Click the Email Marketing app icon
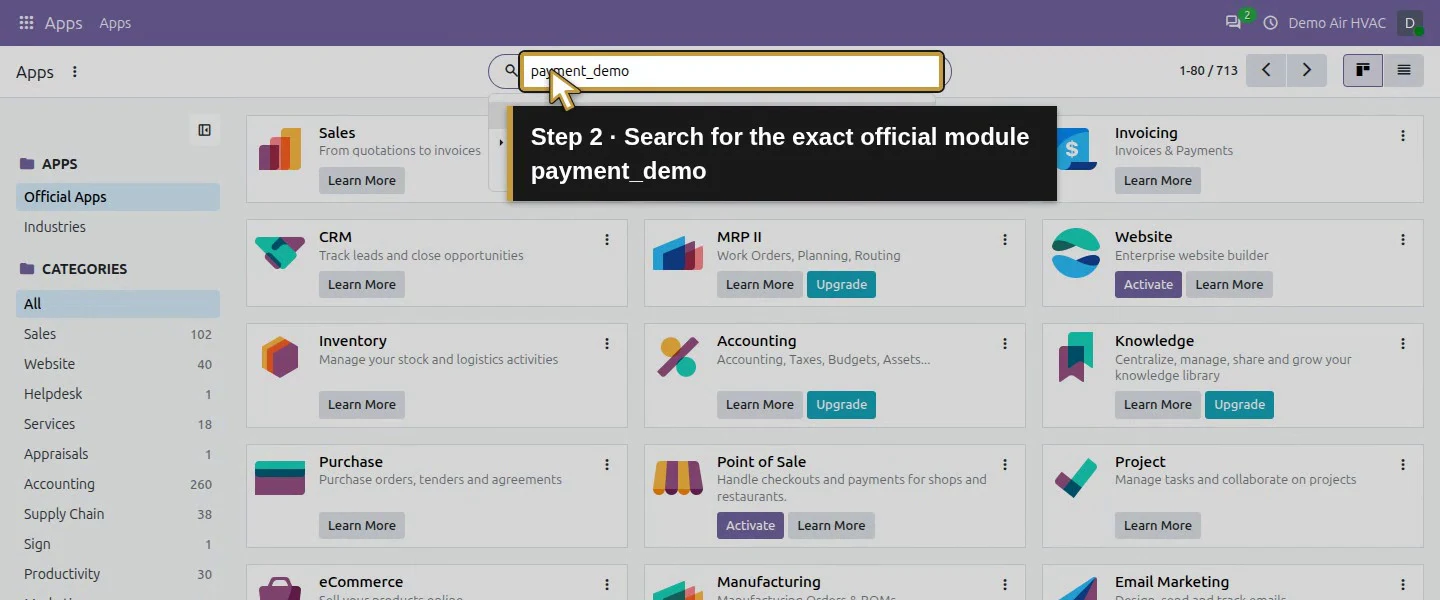The height and width of the screenshot is (600, 1440). [x=1076, y=588]
